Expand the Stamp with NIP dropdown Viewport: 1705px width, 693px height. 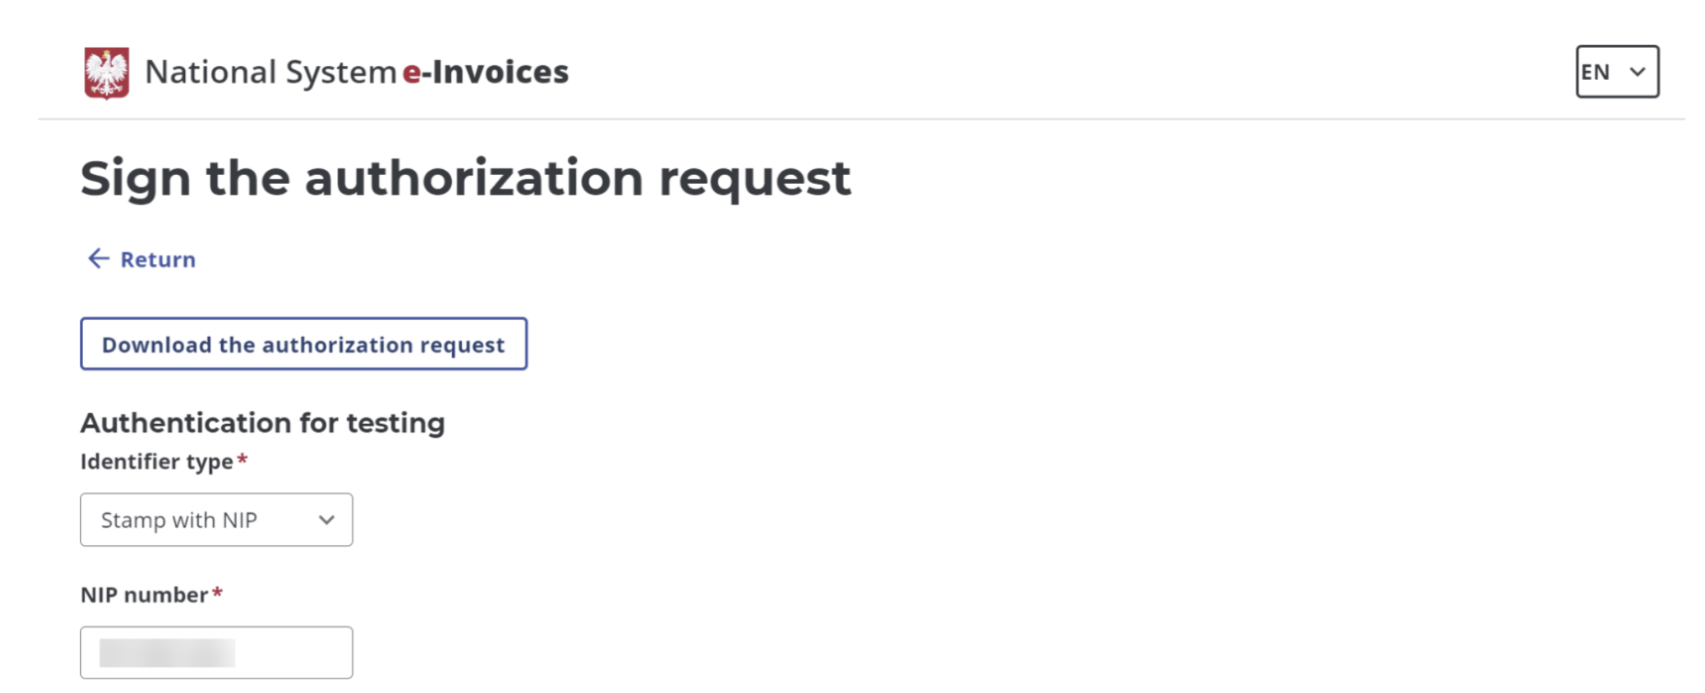(216, 520)
